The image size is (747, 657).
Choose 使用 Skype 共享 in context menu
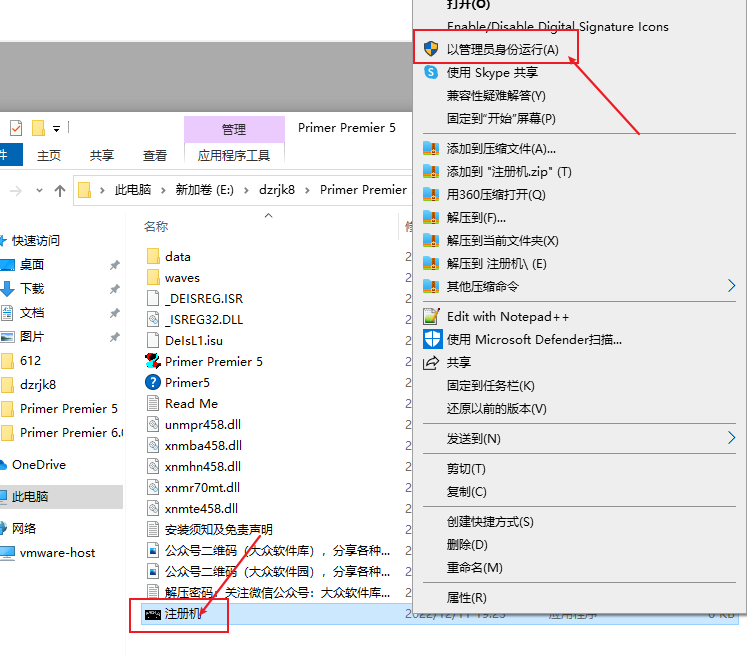pos(492,72)
